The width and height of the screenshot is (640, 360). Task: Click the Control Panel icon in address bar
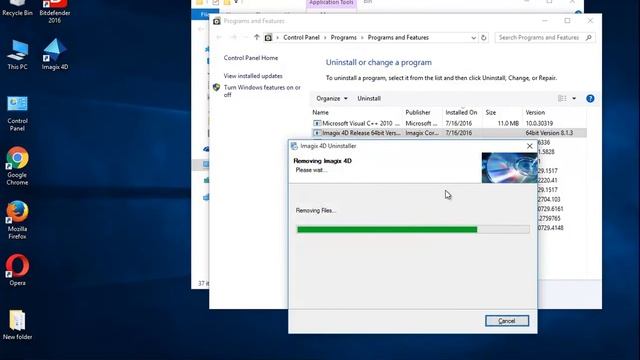coord(268,38)
